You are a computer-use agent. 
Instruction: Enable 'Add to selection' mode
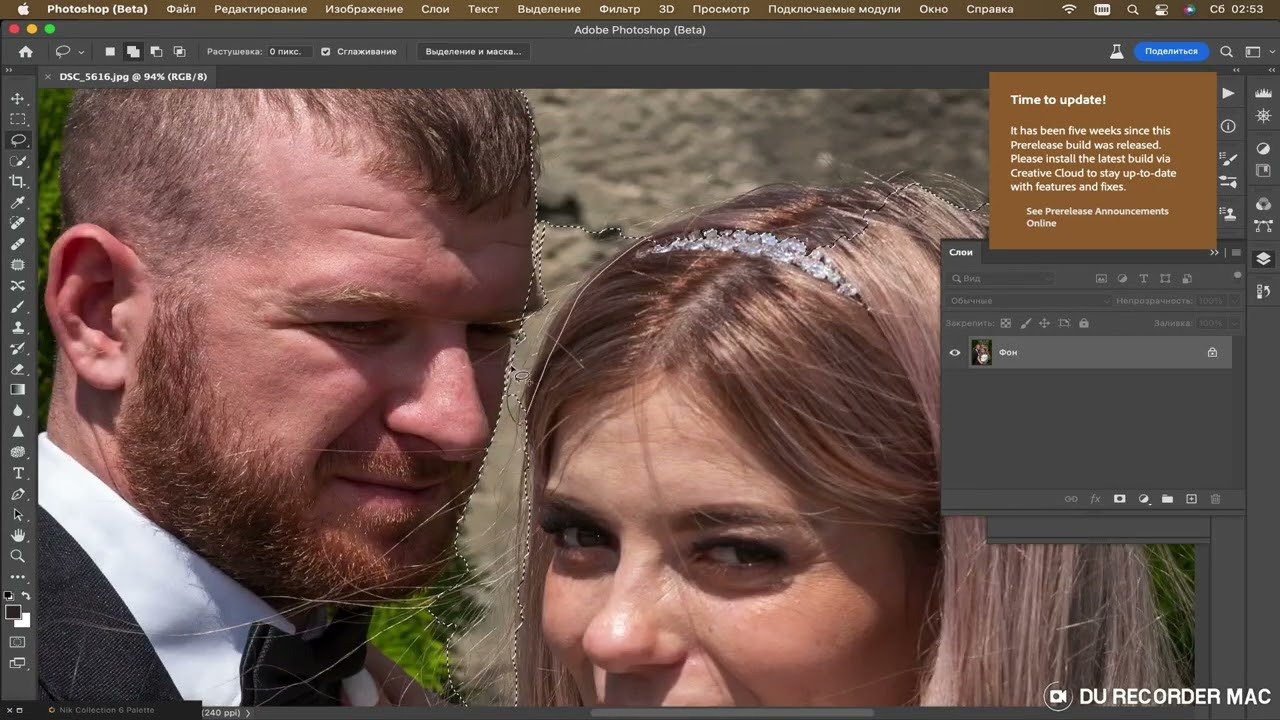pos(133,51)
